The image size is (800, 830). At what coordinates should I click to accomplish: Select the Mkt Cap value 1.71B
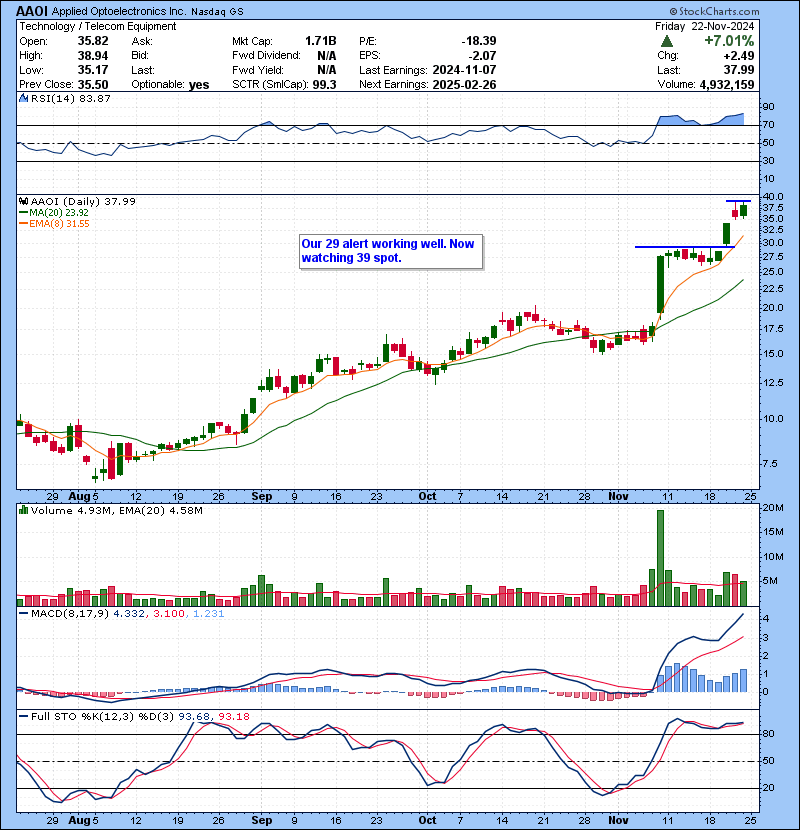tap(320, 41)
